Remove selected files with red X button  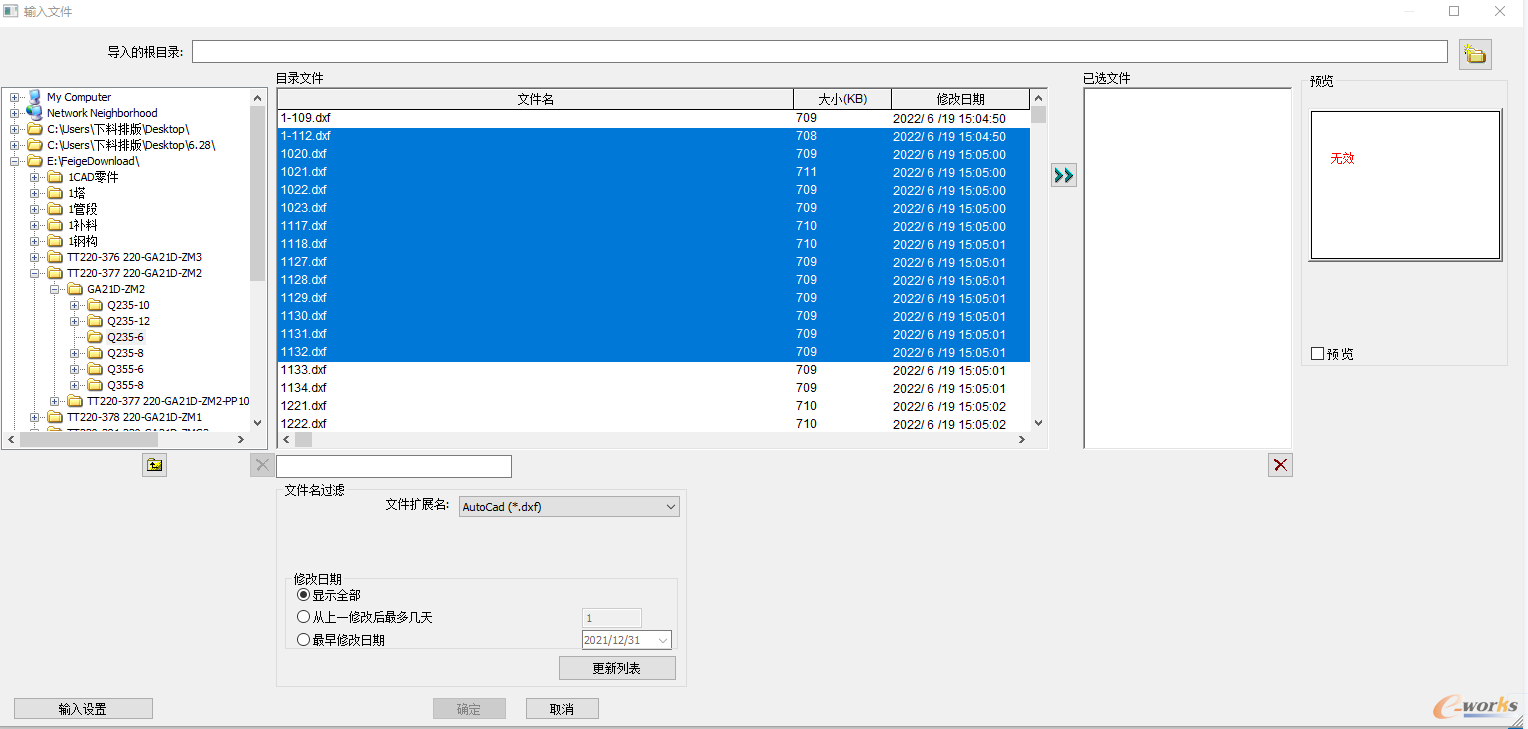tap(1280, 465)
